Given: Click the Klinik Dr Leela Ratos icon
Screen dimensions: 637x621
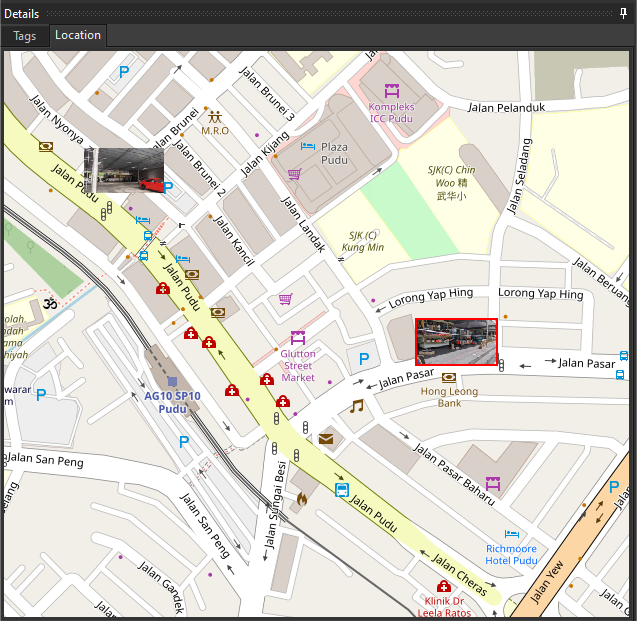Looking at the screenshot, I should (443, 586).
